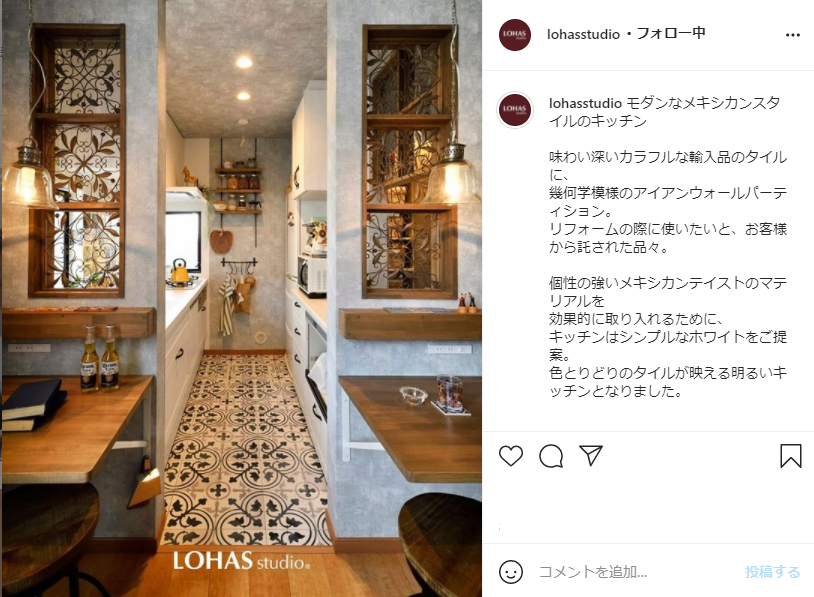Click the LOHAS profile avatar in header

(x=514, y=35)
